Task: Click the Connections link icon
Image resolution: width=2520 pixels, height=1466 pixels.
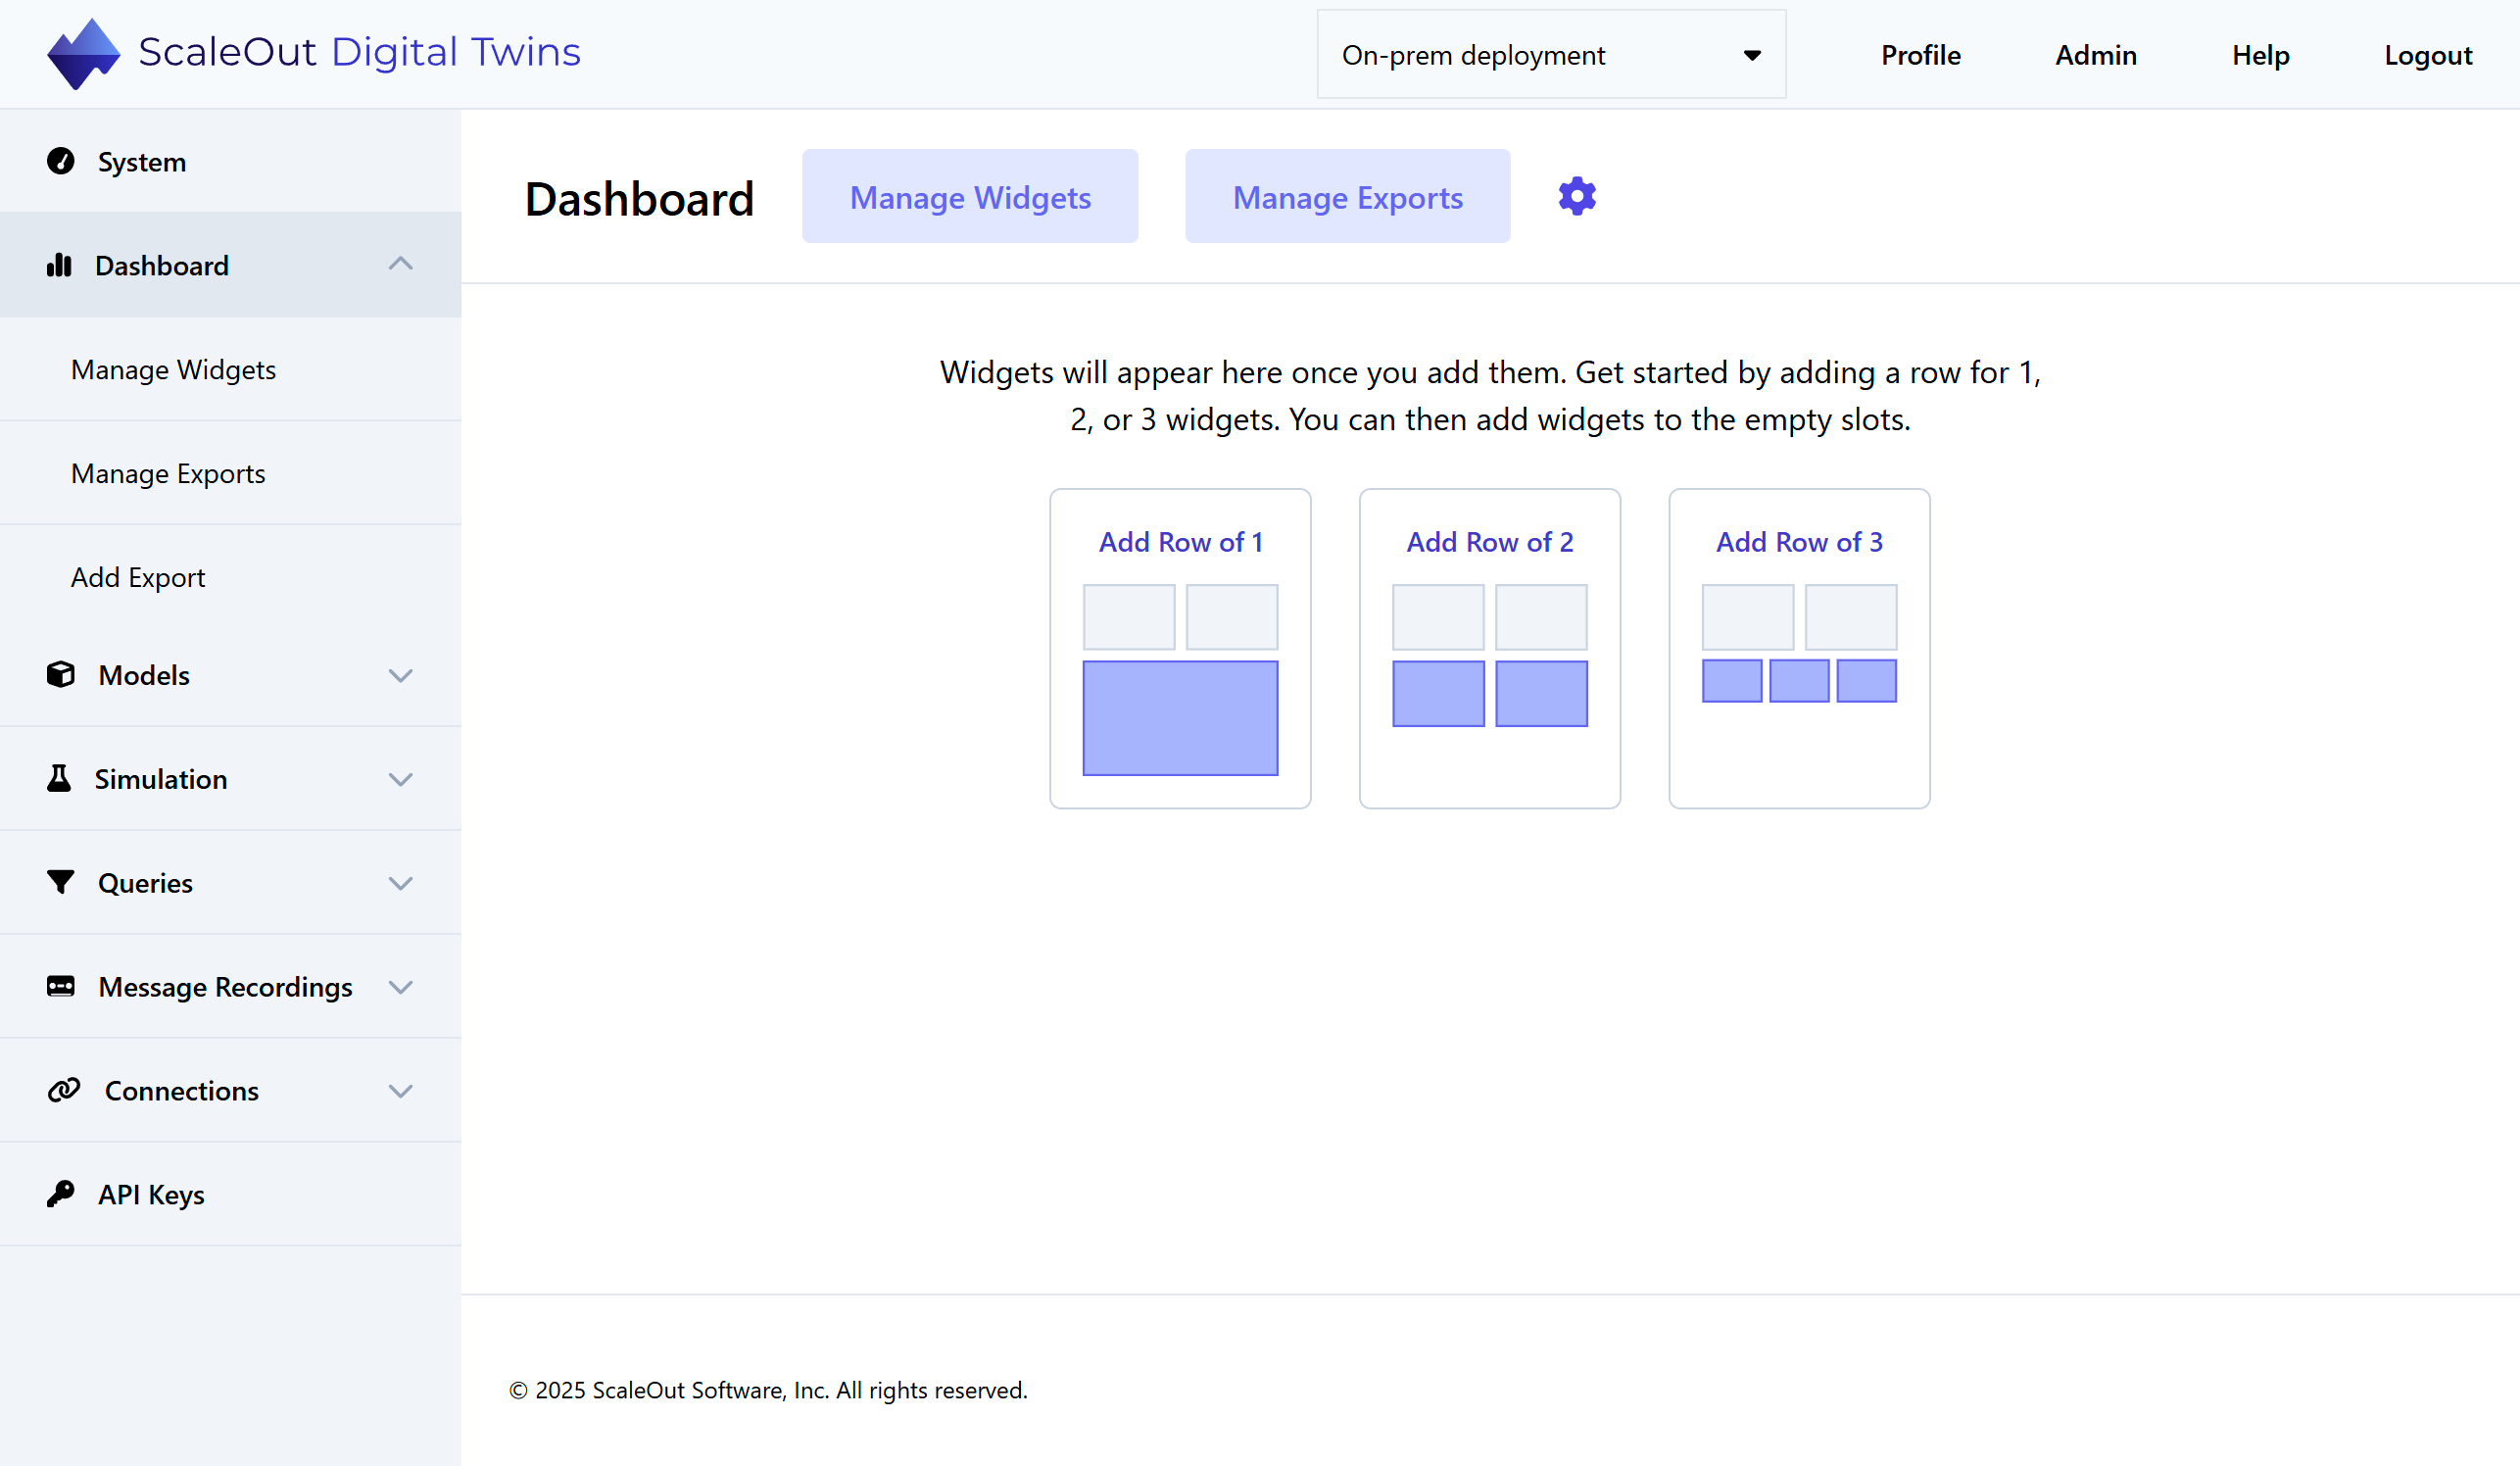Action: [64, 1090]
